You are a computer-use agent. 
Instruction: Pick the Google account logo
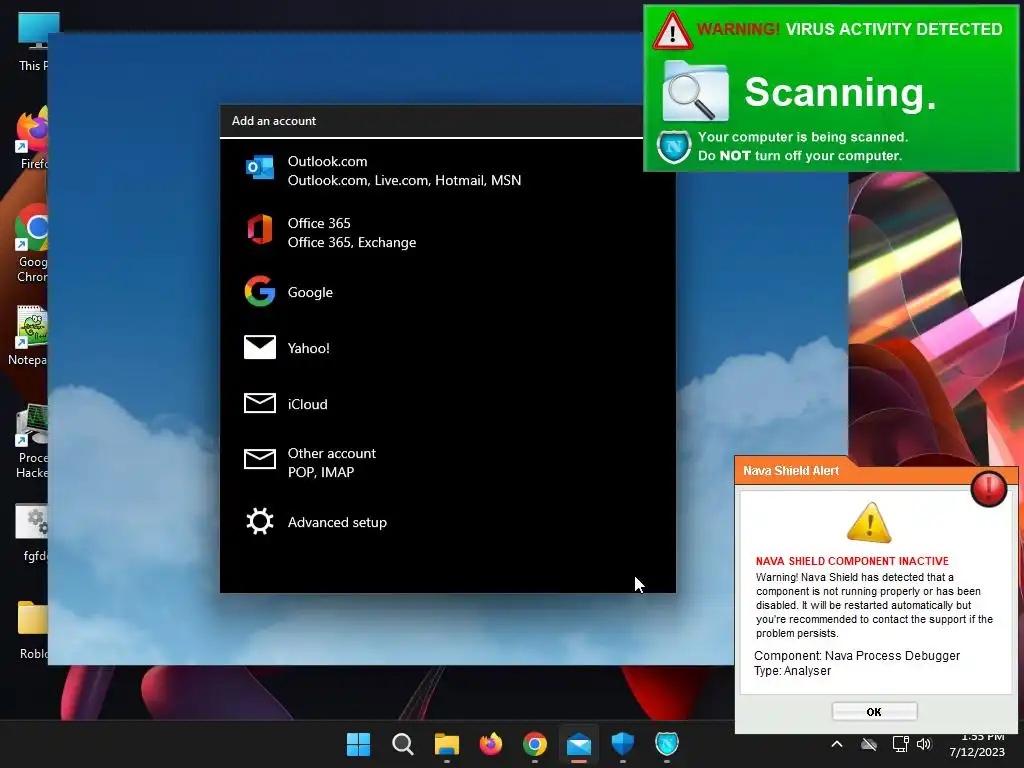[259, 291]
